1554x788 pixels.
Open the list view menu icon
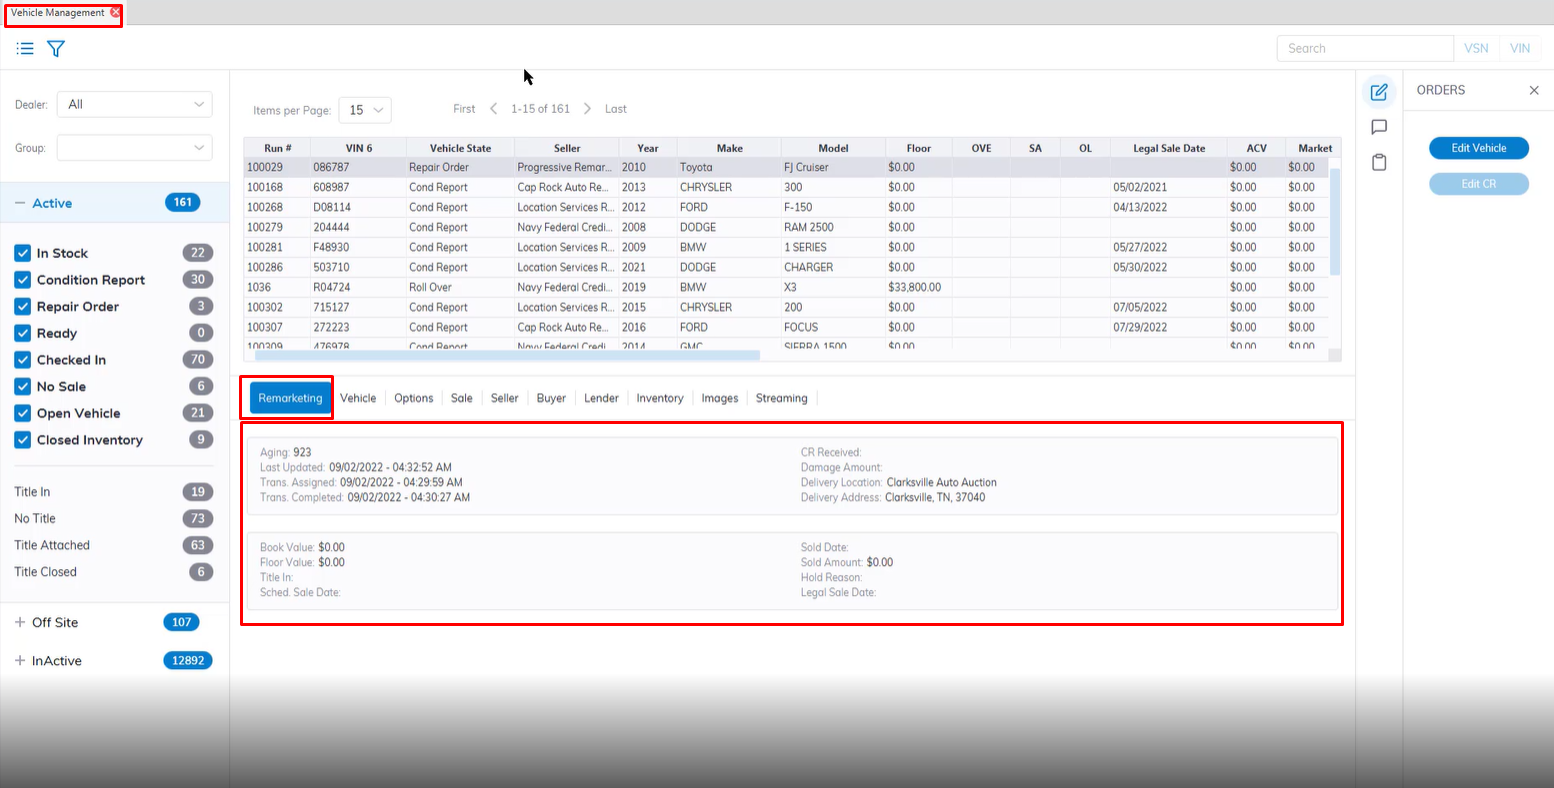(25, 48)
